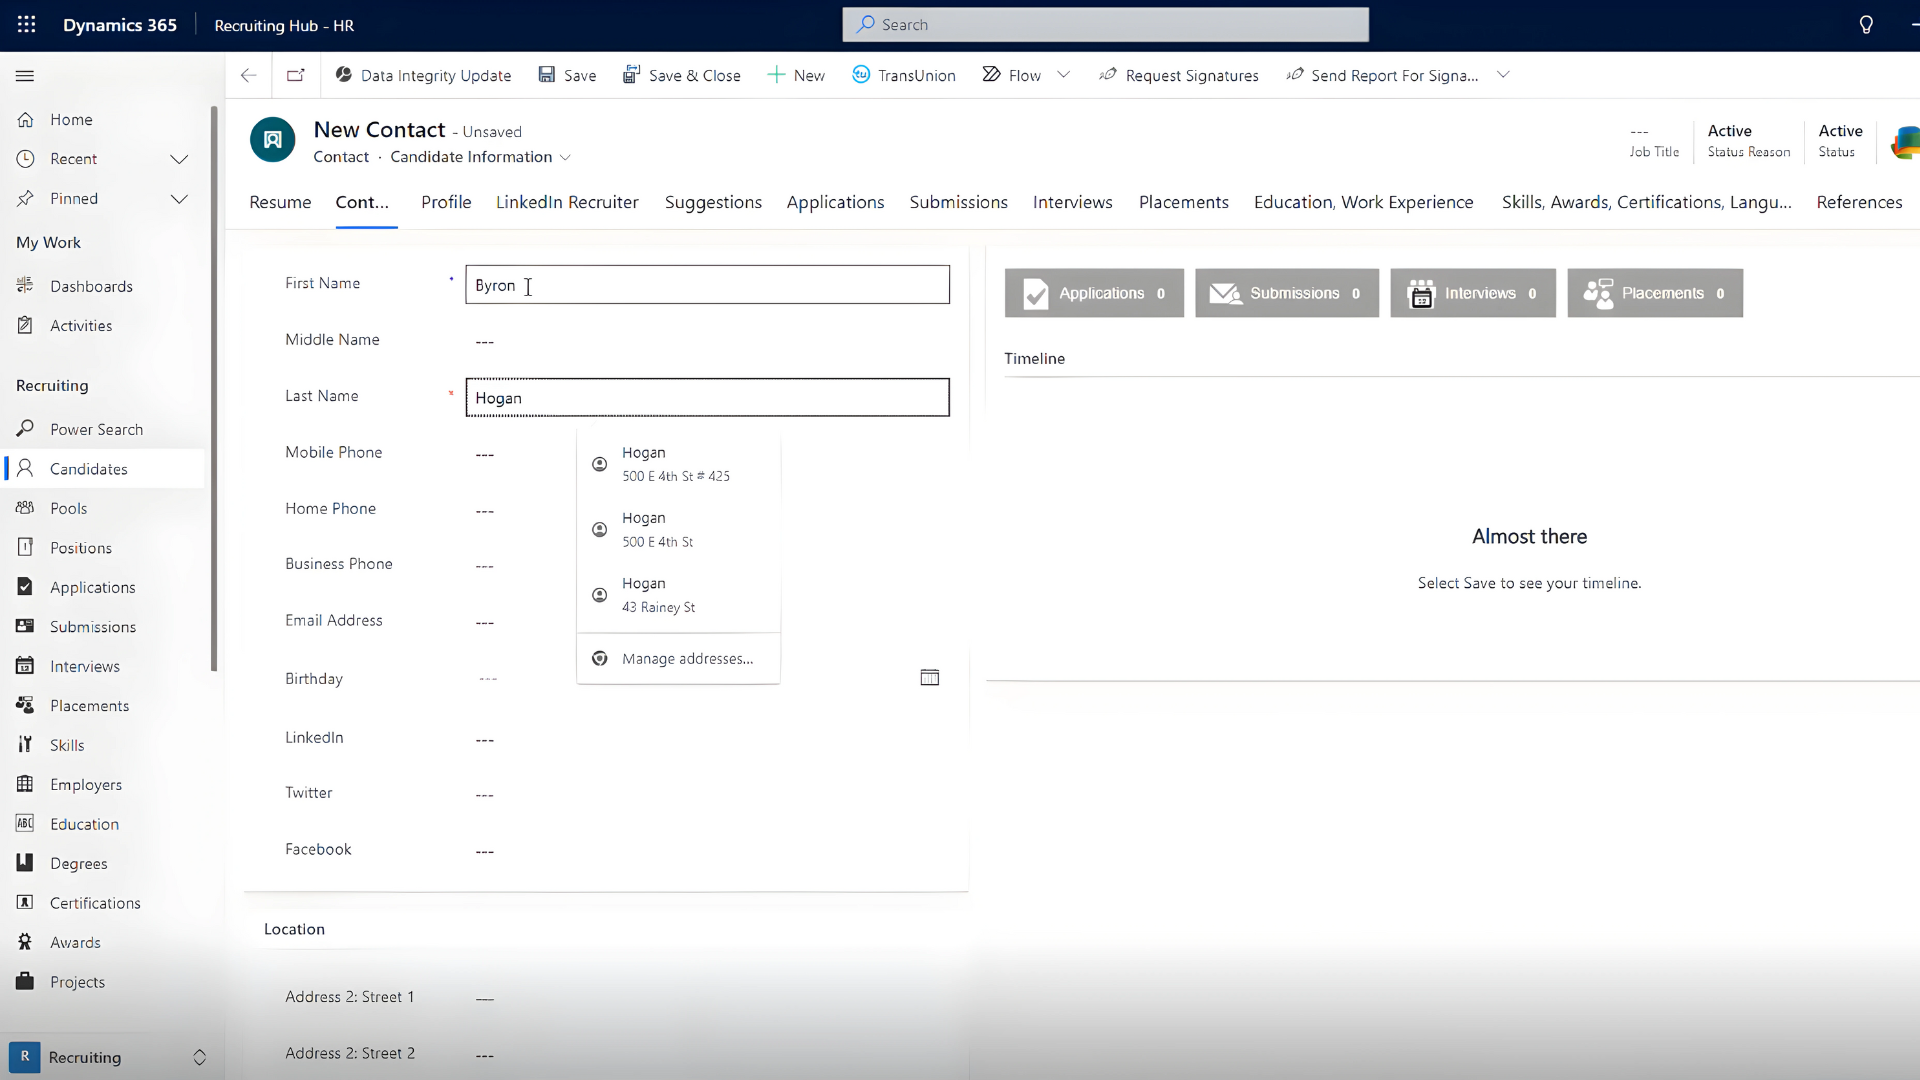Click the lightbulb assistant icon in header
Viewport: 1920px width, 1080px height.
(x=1866, y=25)
